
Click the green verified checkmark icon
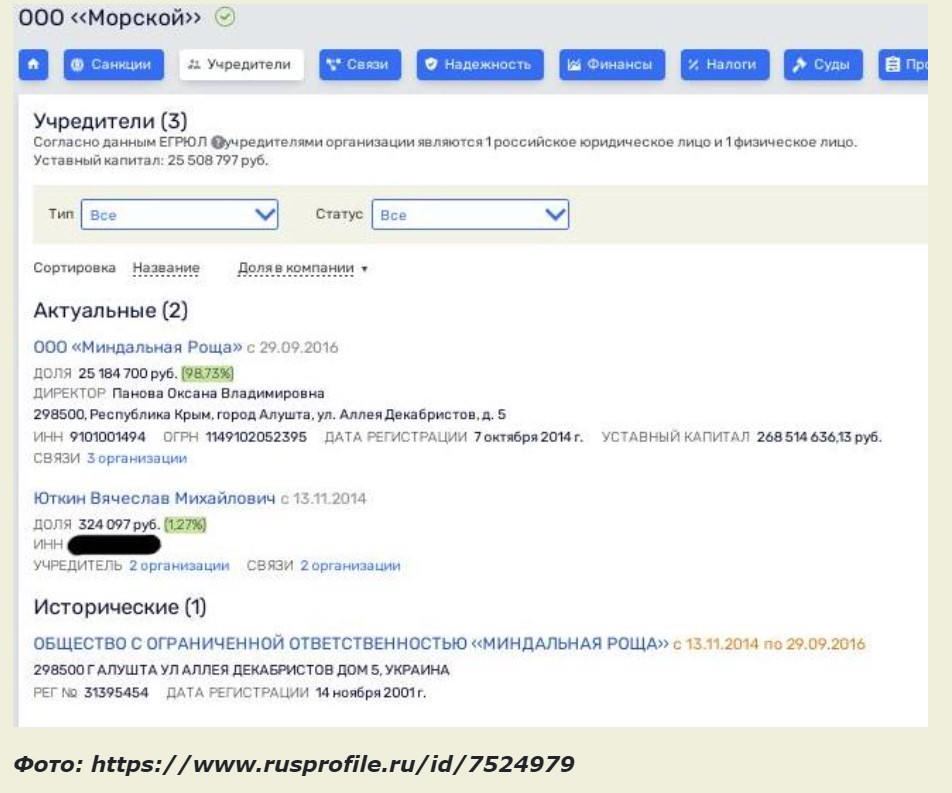tap(225, 17)
